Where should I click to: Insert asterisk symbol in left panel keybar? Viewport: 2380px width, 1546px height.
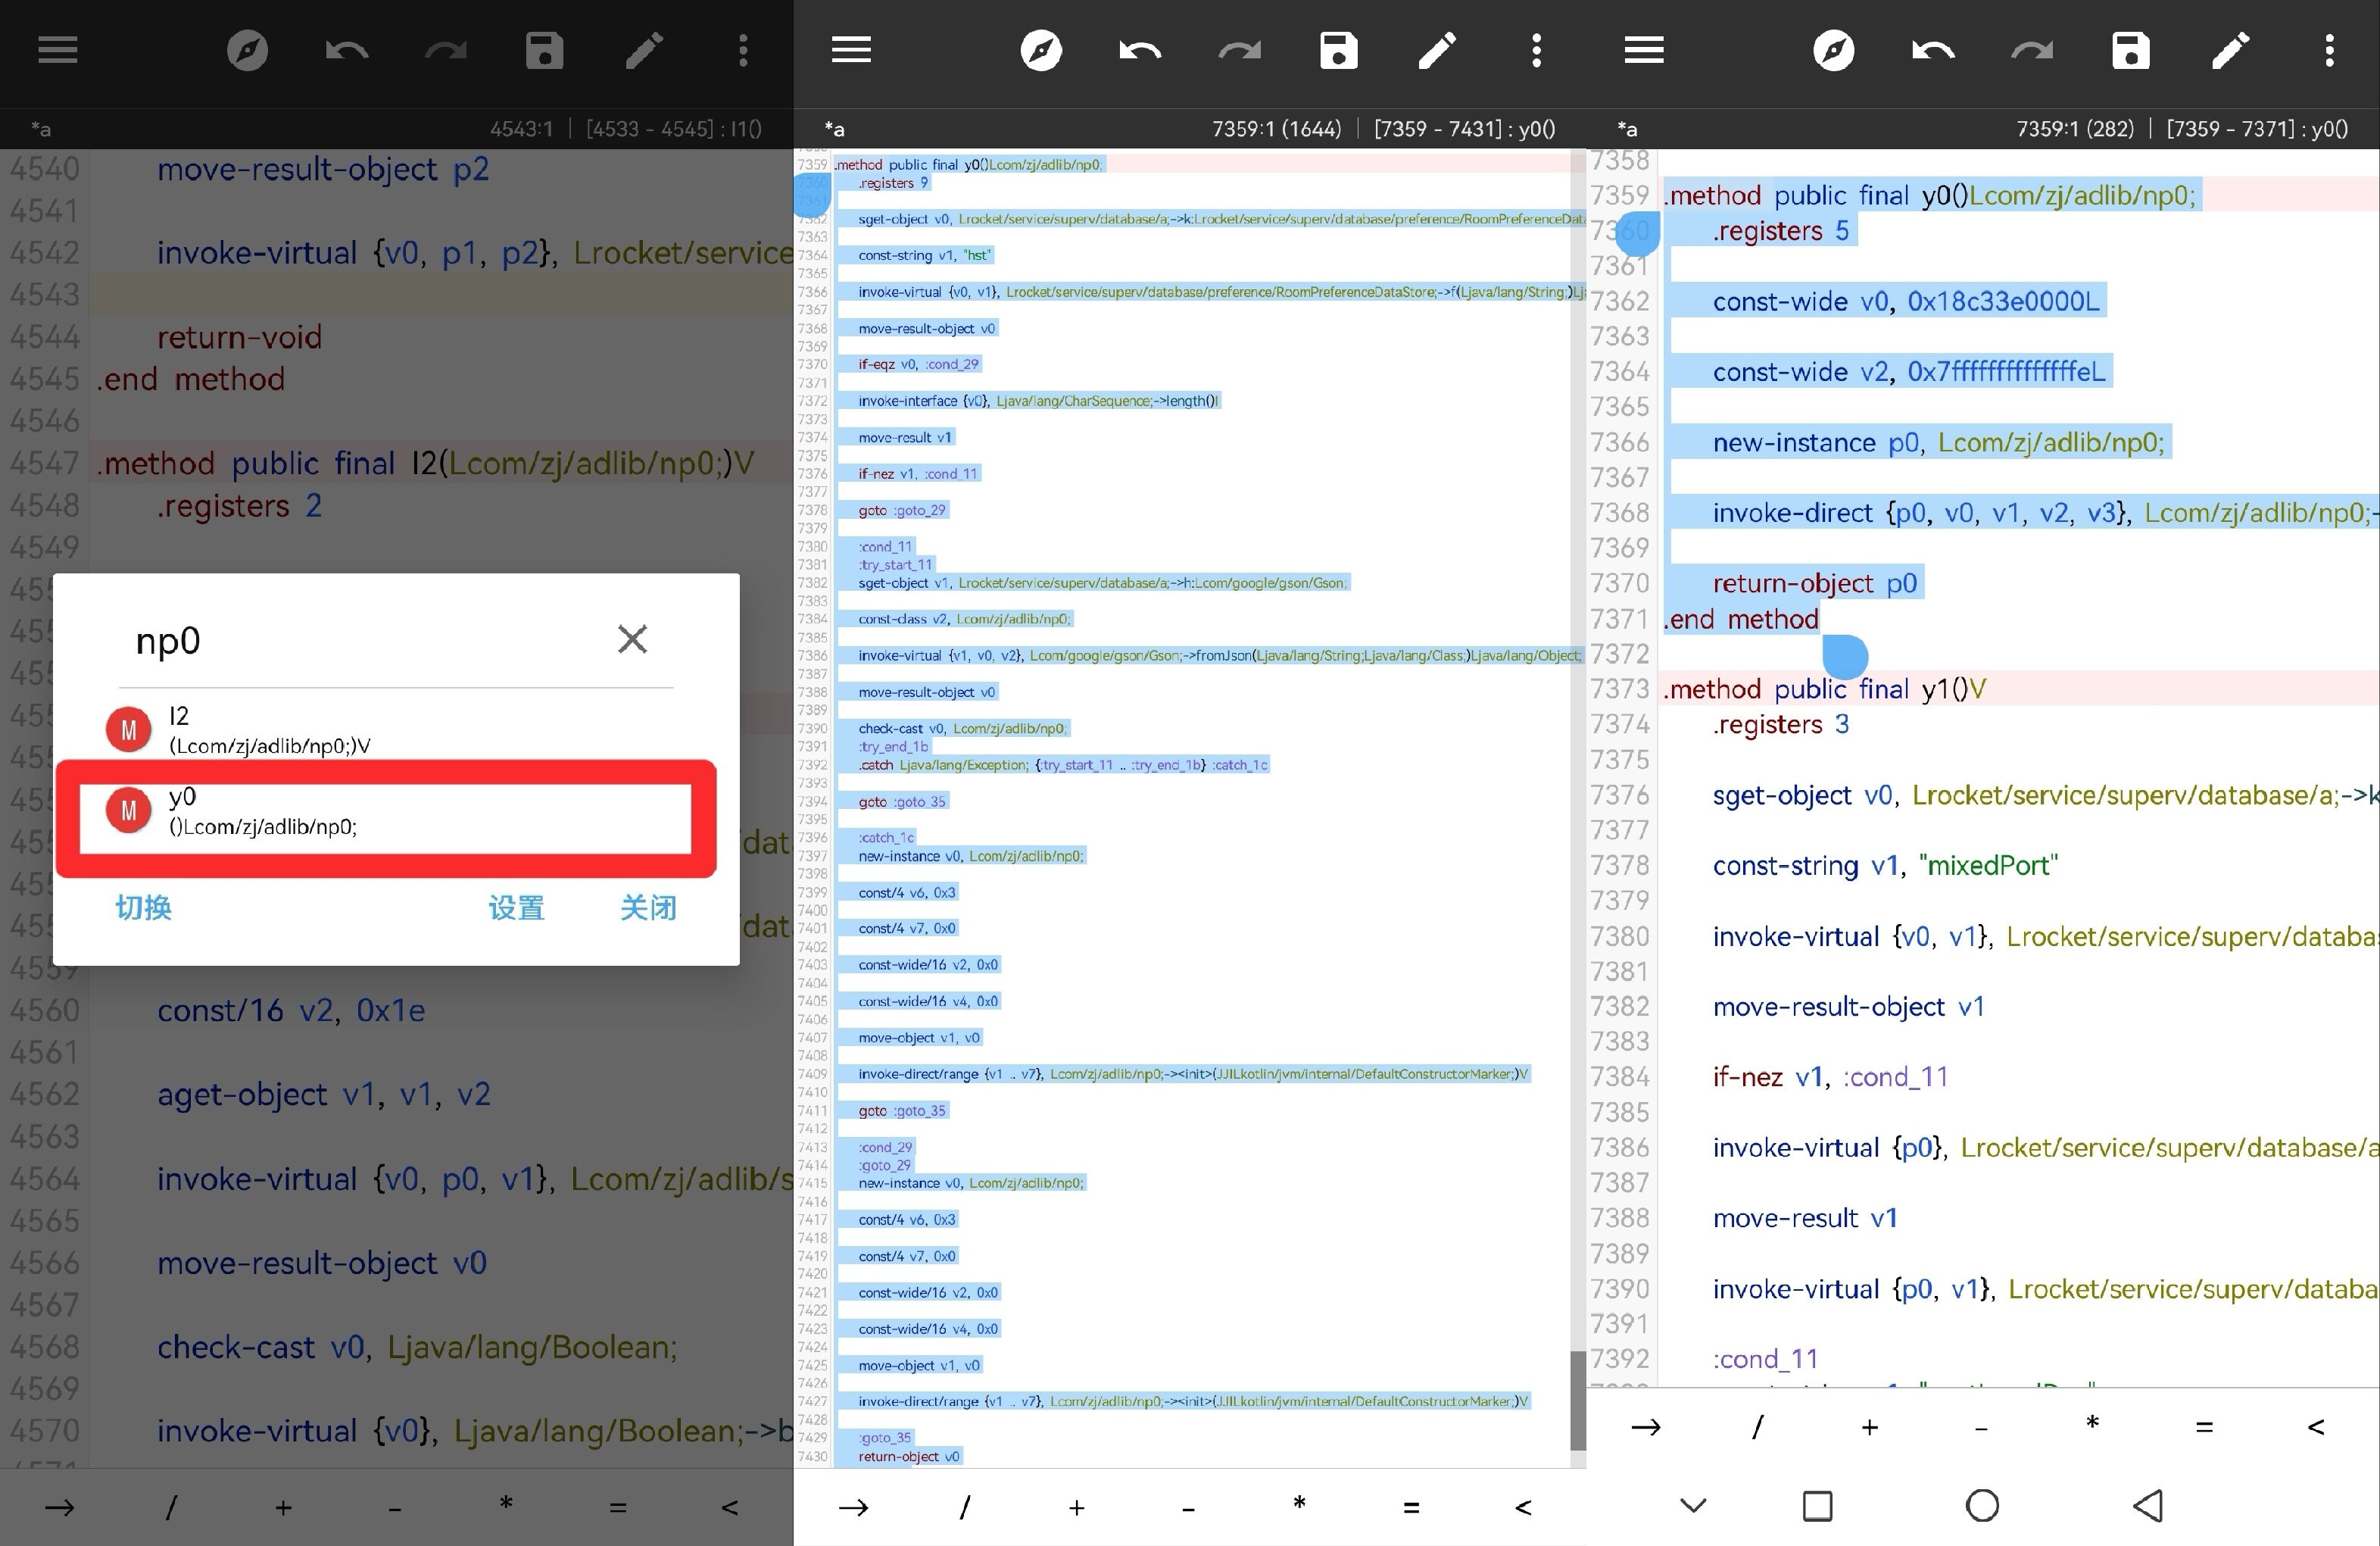[x=506, y=1504]
